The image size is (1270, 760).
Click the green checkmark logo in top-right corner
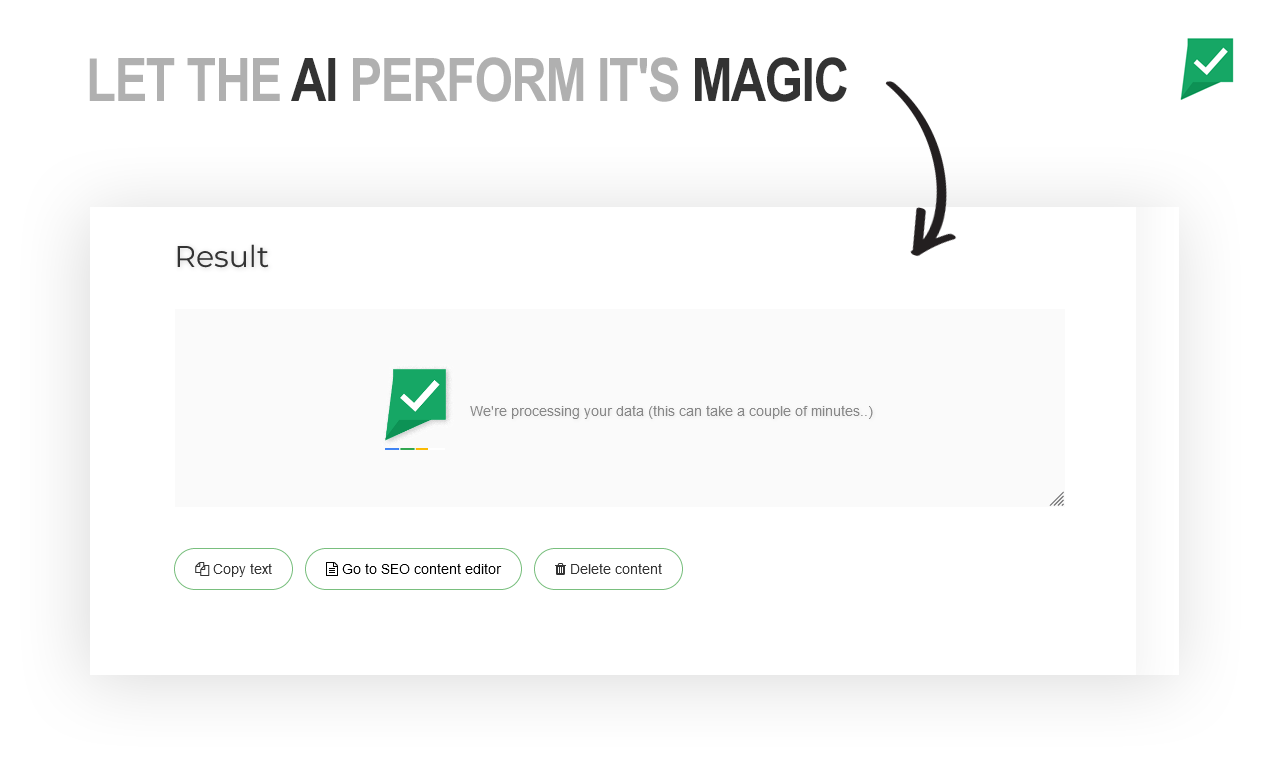click(1207, 69)
